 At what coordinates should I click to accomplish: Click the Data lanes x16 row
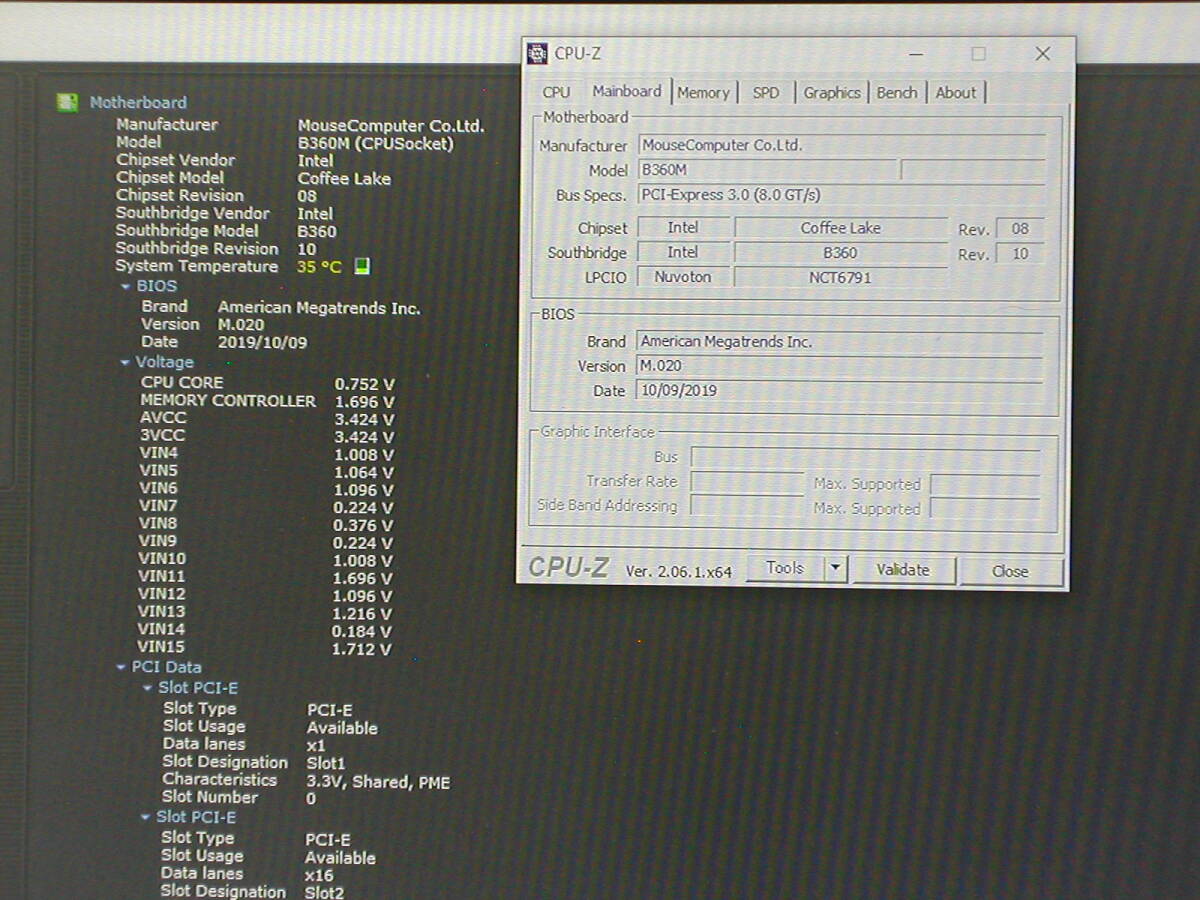247,874
